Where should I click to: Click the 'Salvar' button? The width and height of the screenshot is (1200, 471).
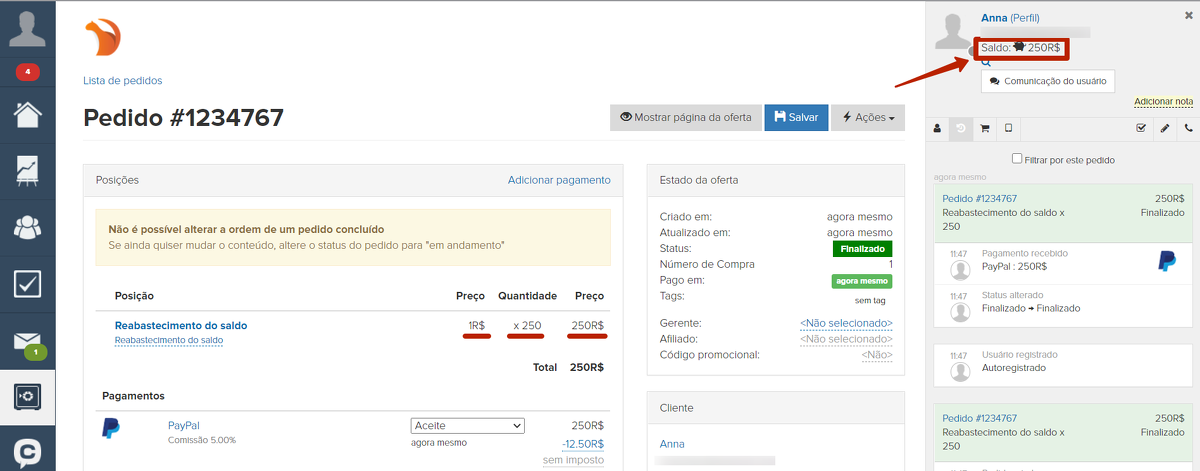click(796, 117)
